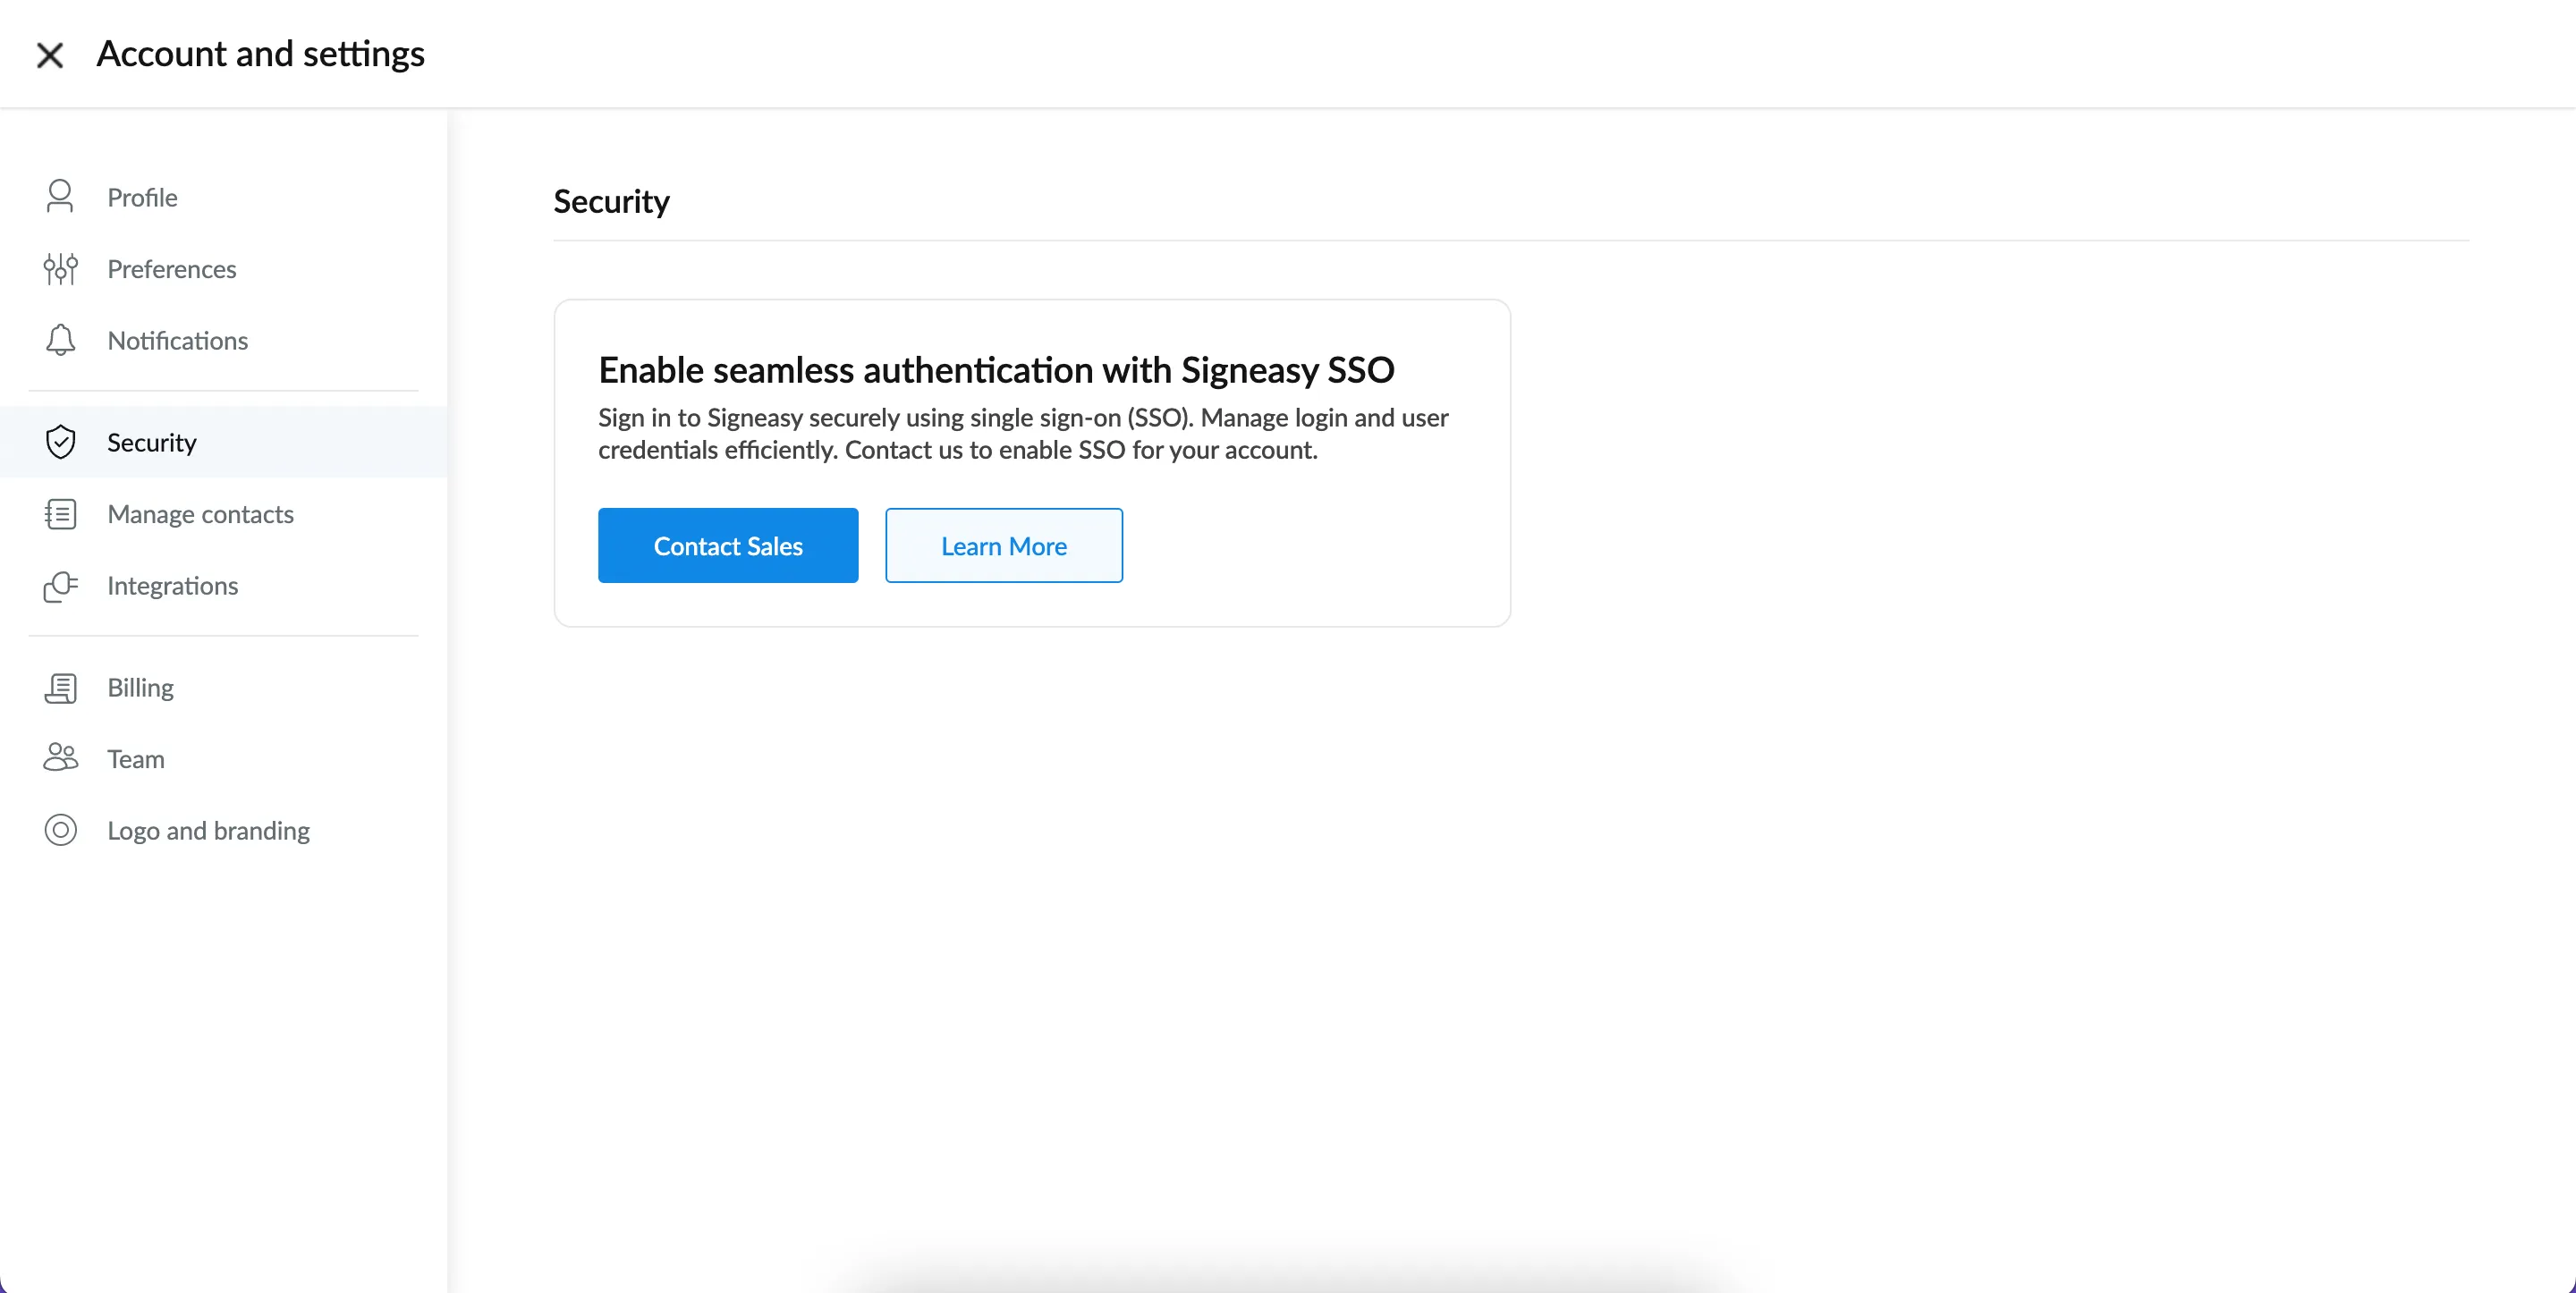Click the Integrations key icon

(60, 586)
